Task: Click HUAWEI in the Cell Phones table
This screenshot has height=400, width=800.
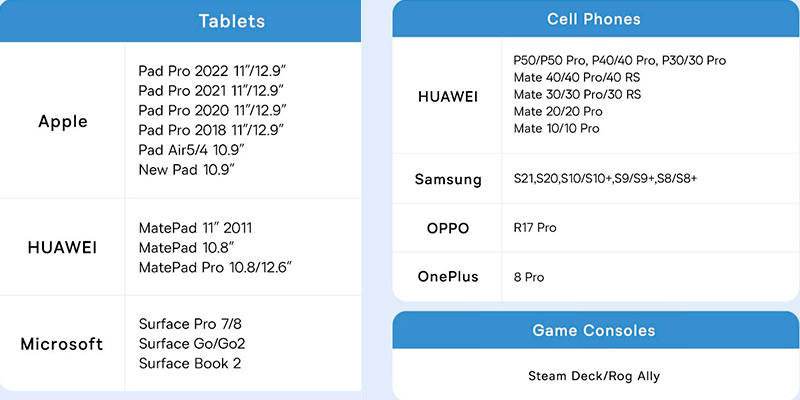Action: pos(447,95)
